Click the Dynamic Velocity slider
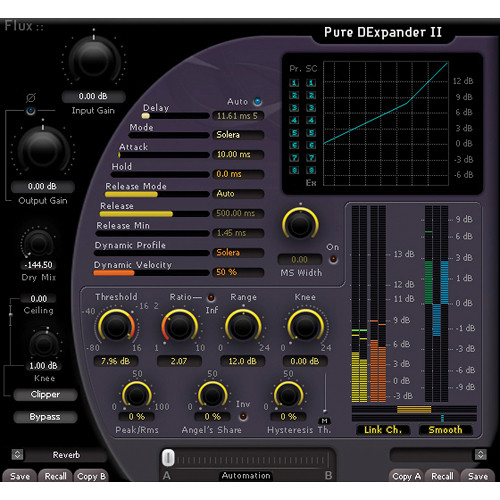The width and height of the screenshot is (500, 500). [151, 273]
